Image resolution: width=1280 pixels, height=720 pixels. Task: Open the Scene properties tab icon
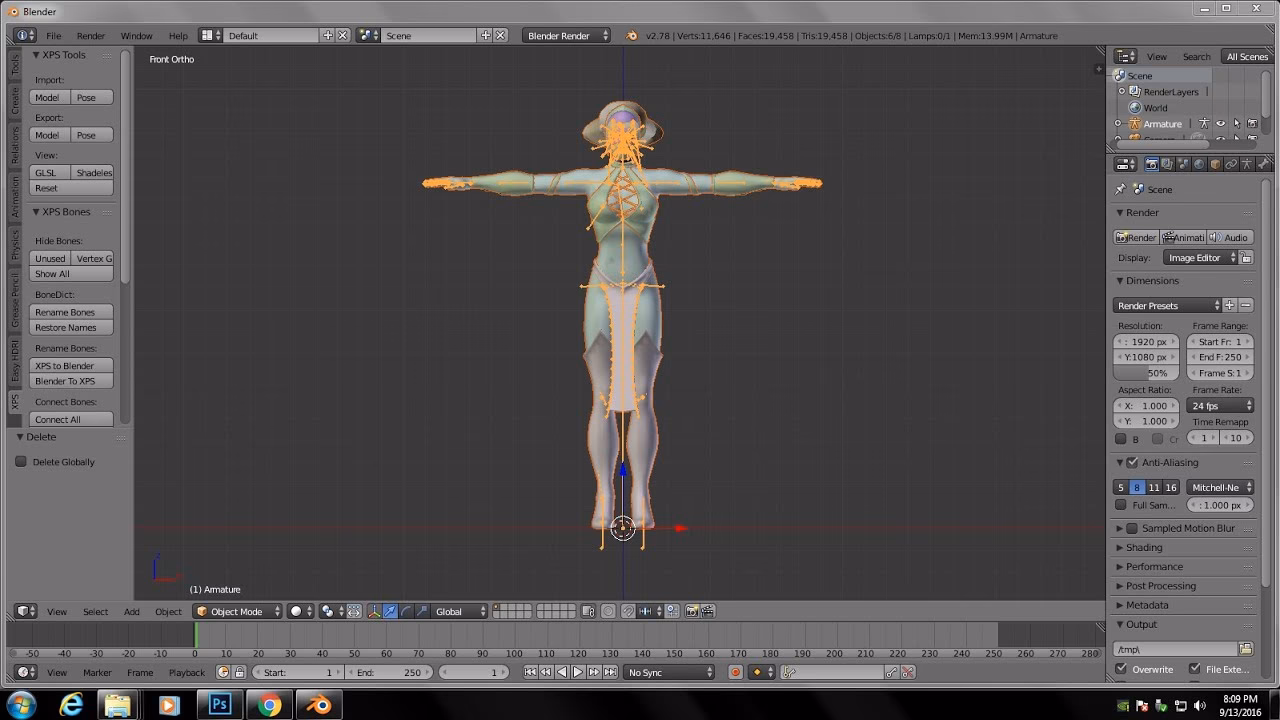tap(1183, 164)
